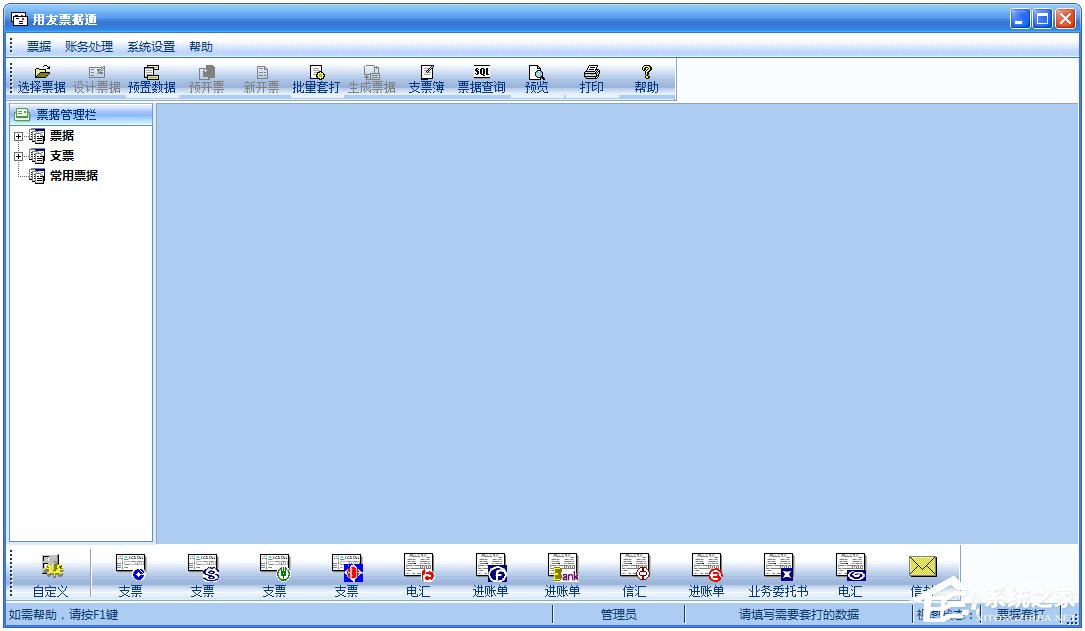
Task: Expand the 支票 tree node
Action: [x=18, y=156]
